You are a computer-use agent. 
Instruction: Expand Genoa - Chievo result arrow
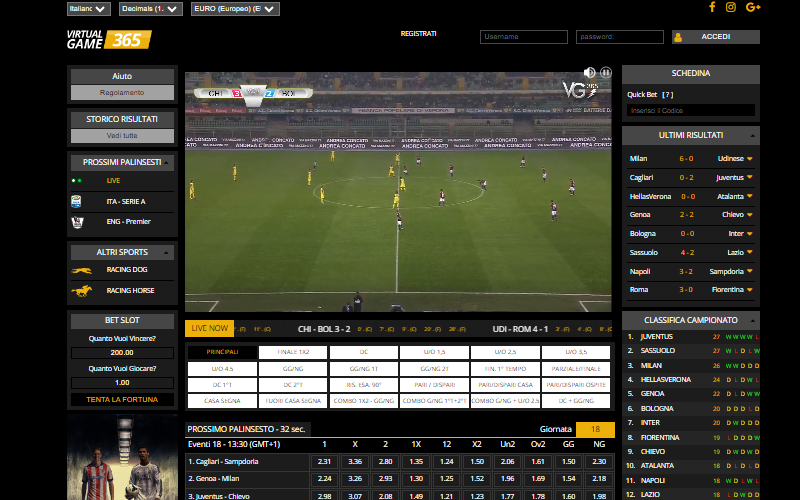749,215
